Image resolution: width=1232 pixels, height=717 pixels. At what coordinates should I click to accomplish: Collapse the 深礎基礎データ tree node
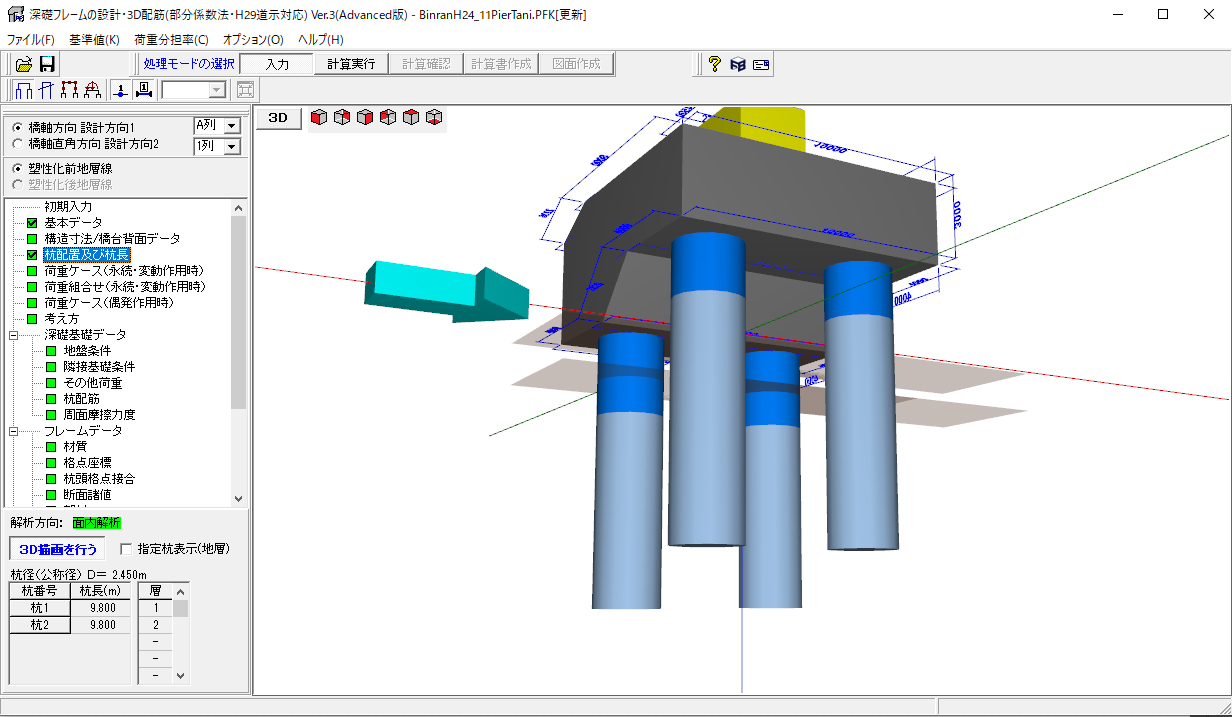point(15,335)
